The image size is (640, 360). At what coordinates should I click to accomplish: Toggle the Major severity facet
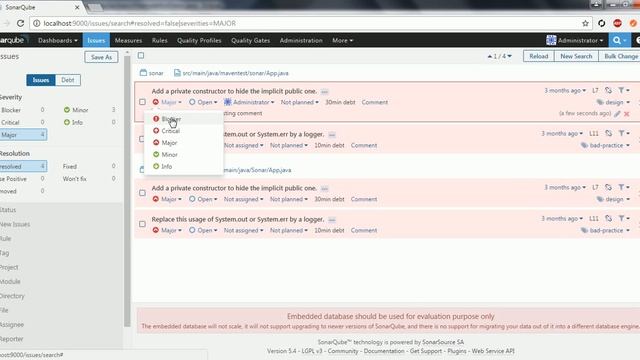(22, 135)
